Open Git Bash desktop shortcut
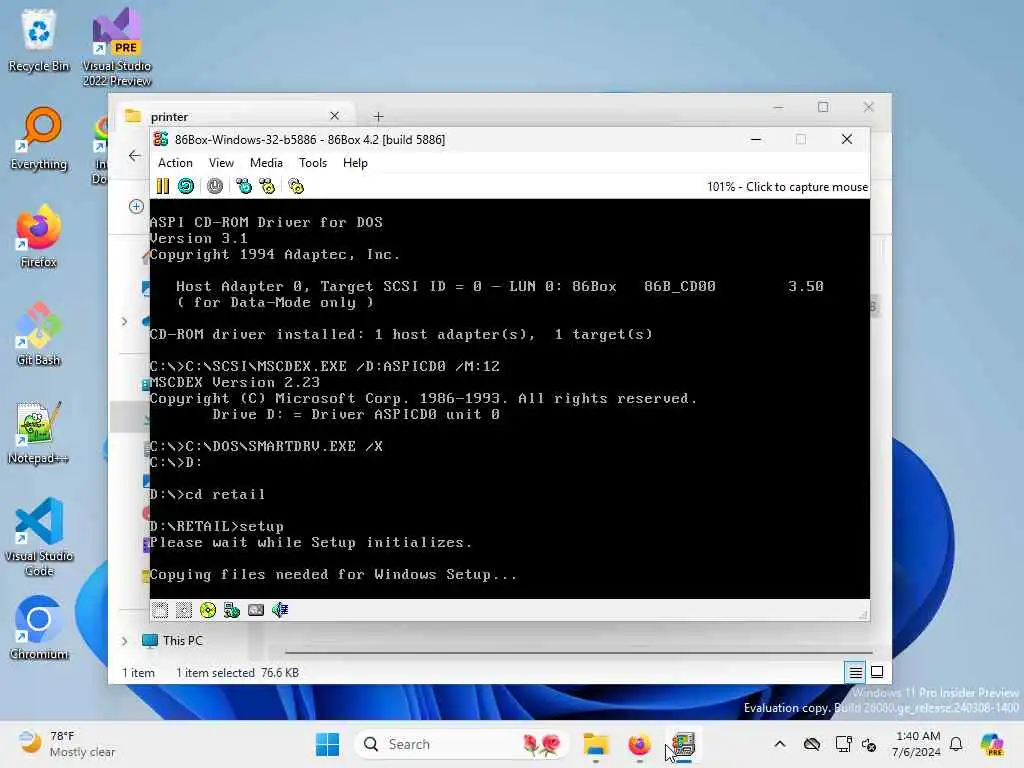 tap(39, 334)
